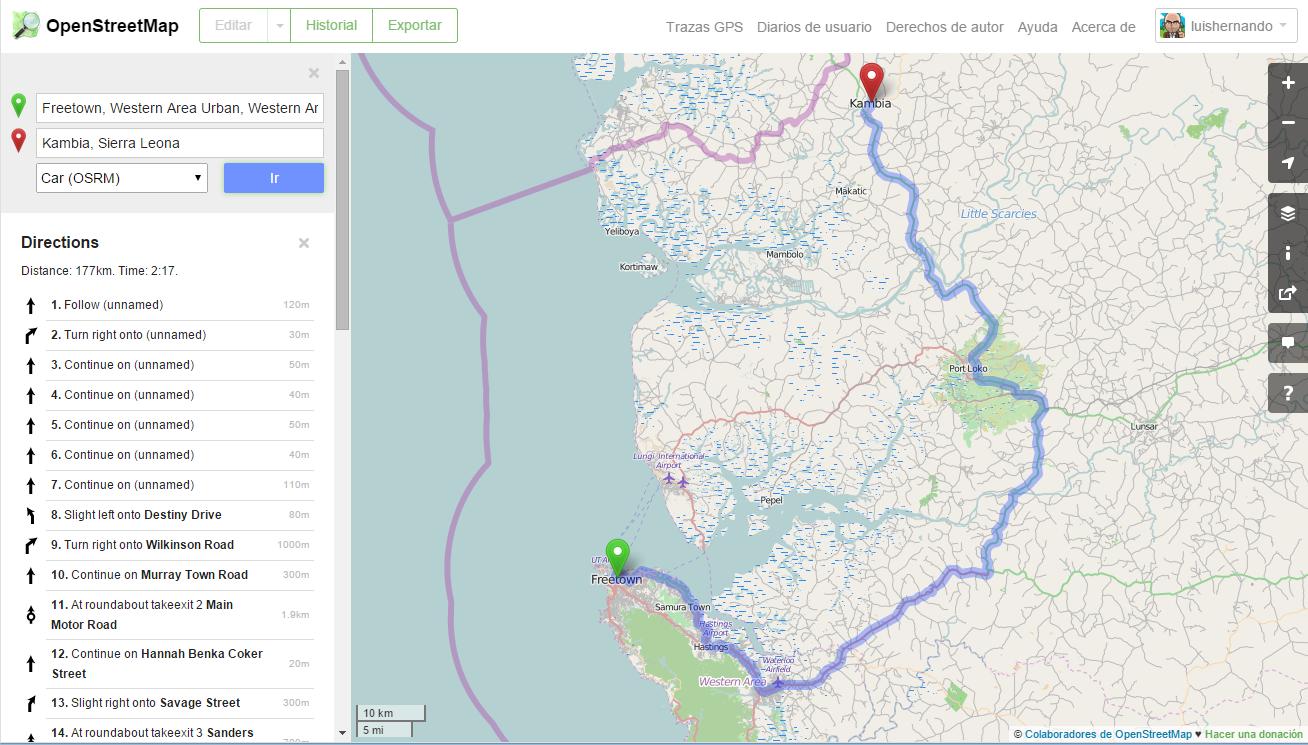
Task: Click the roundabout icon of step 11
Action: pyautogui.click(x=31, y=615)
